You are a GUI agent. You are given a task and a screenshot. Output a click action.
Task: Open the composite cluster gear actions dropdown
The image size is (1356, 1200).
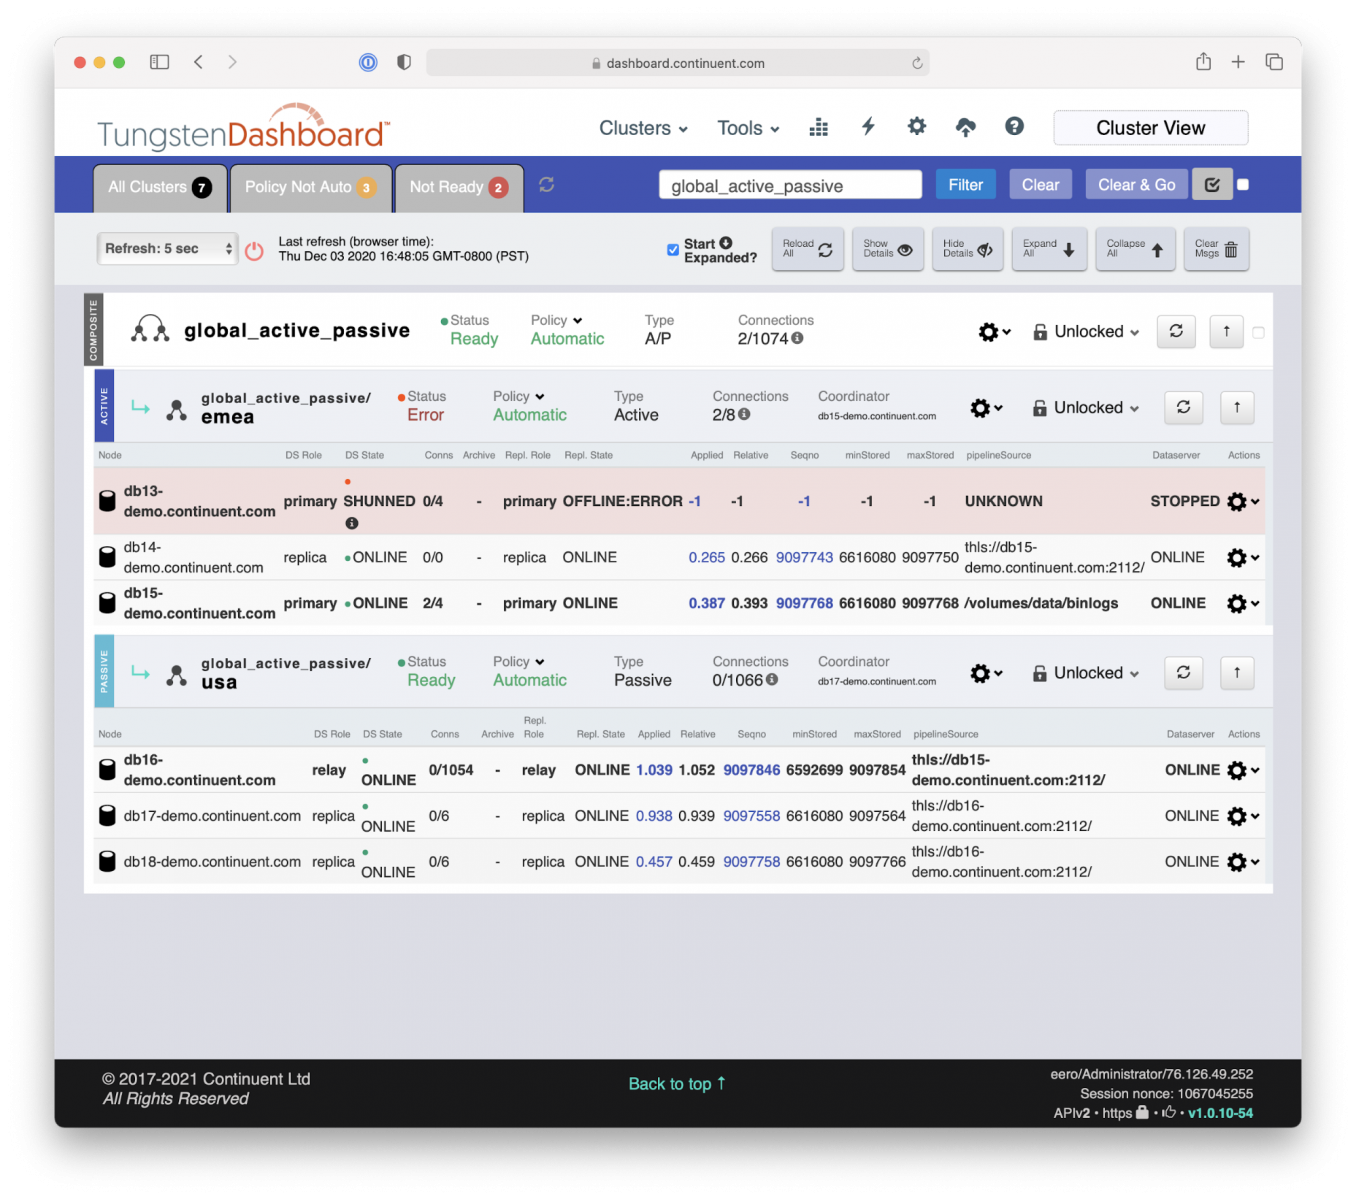coord(994,332)
